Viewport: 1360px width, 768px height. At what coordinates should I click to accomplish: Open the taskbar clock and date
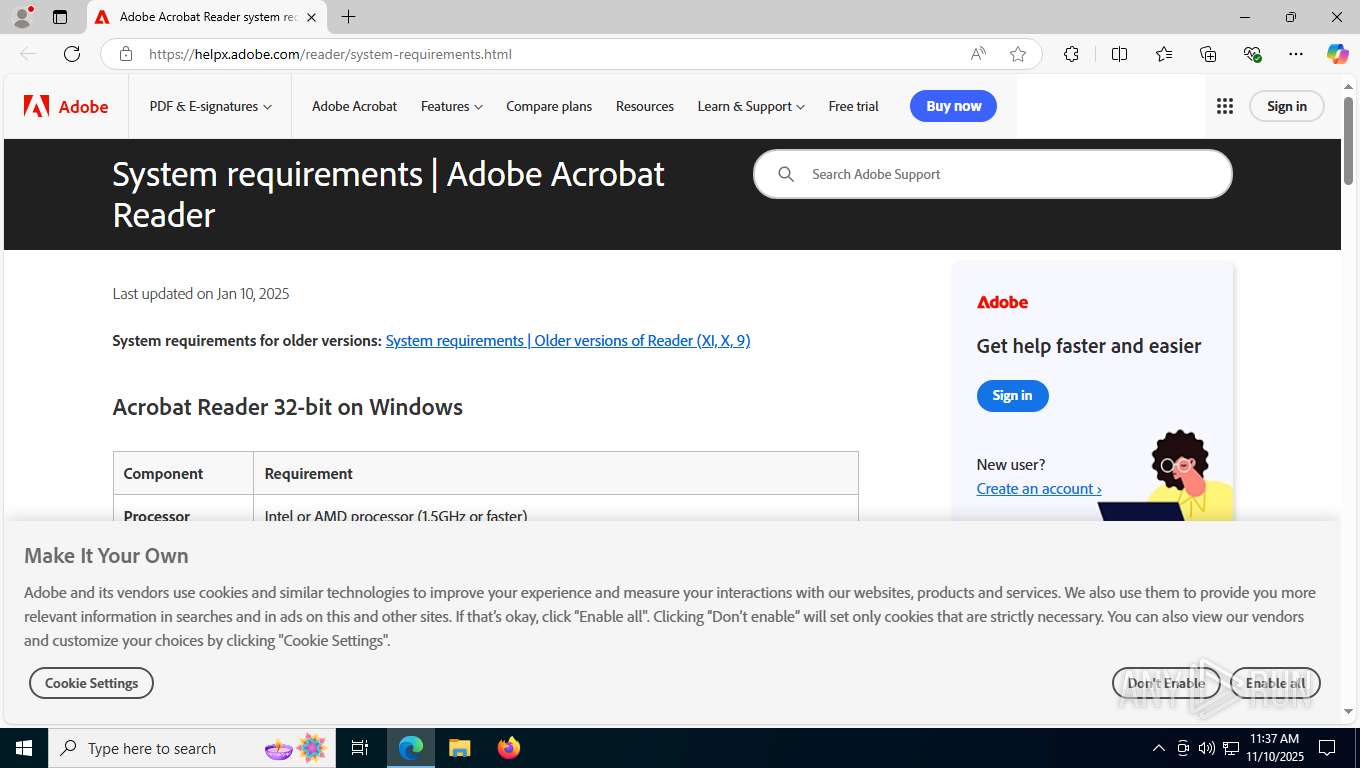pyautogui.click(x=1273, y=748)
